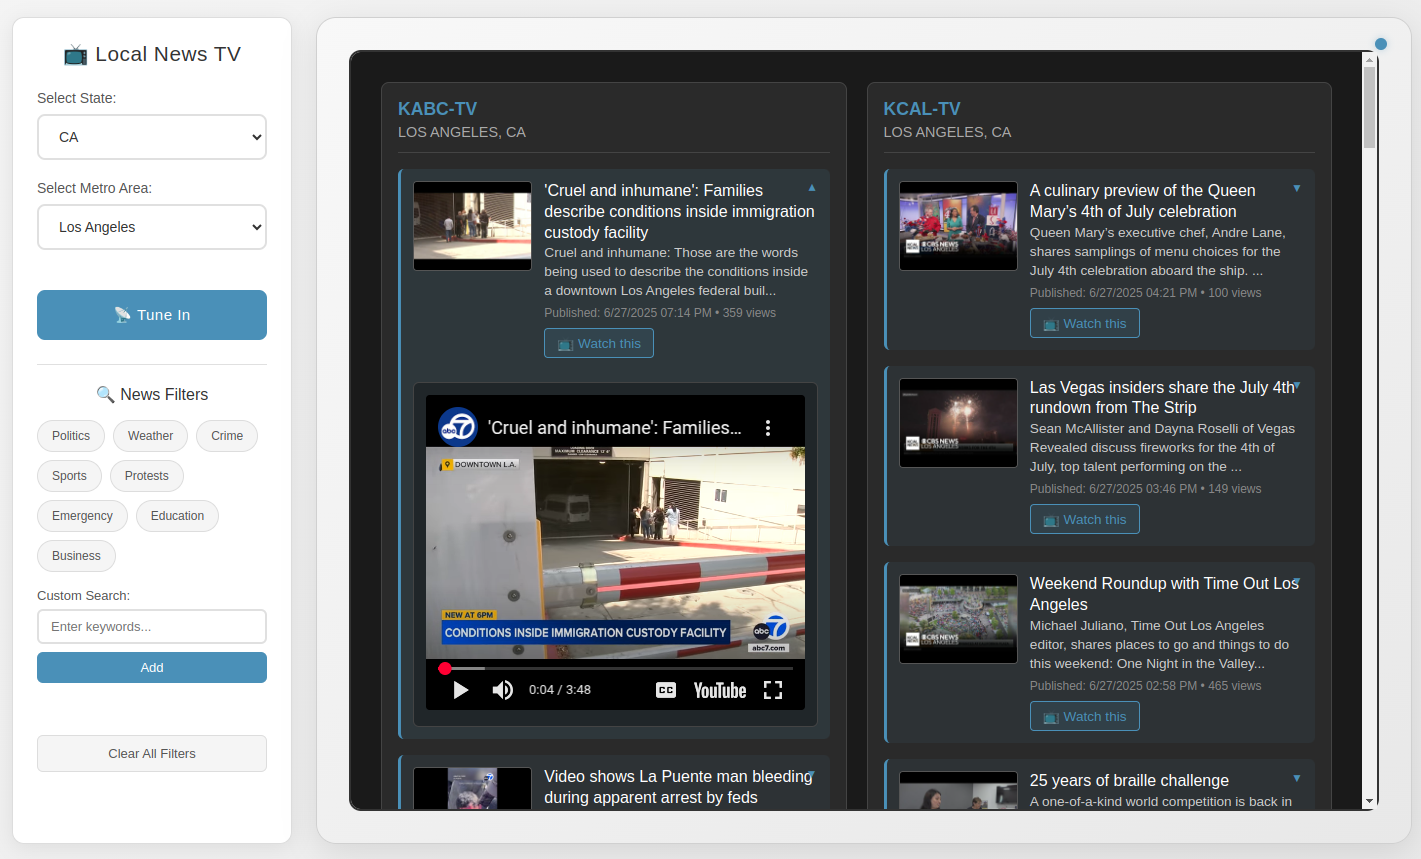This screenshot has height=859, width=1421.
Task: Open the Las Vegas fireworks thumbnail
Action: click(x=958, y=423)
